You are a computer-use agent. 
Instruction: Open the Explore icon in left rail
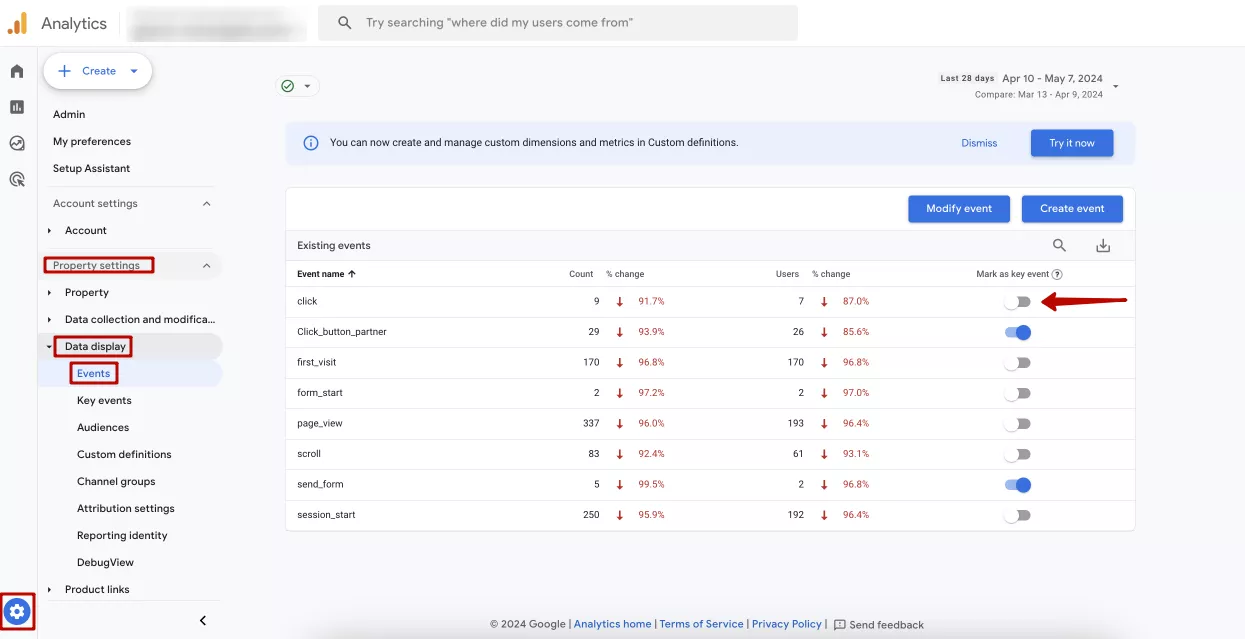pos(17,143)
